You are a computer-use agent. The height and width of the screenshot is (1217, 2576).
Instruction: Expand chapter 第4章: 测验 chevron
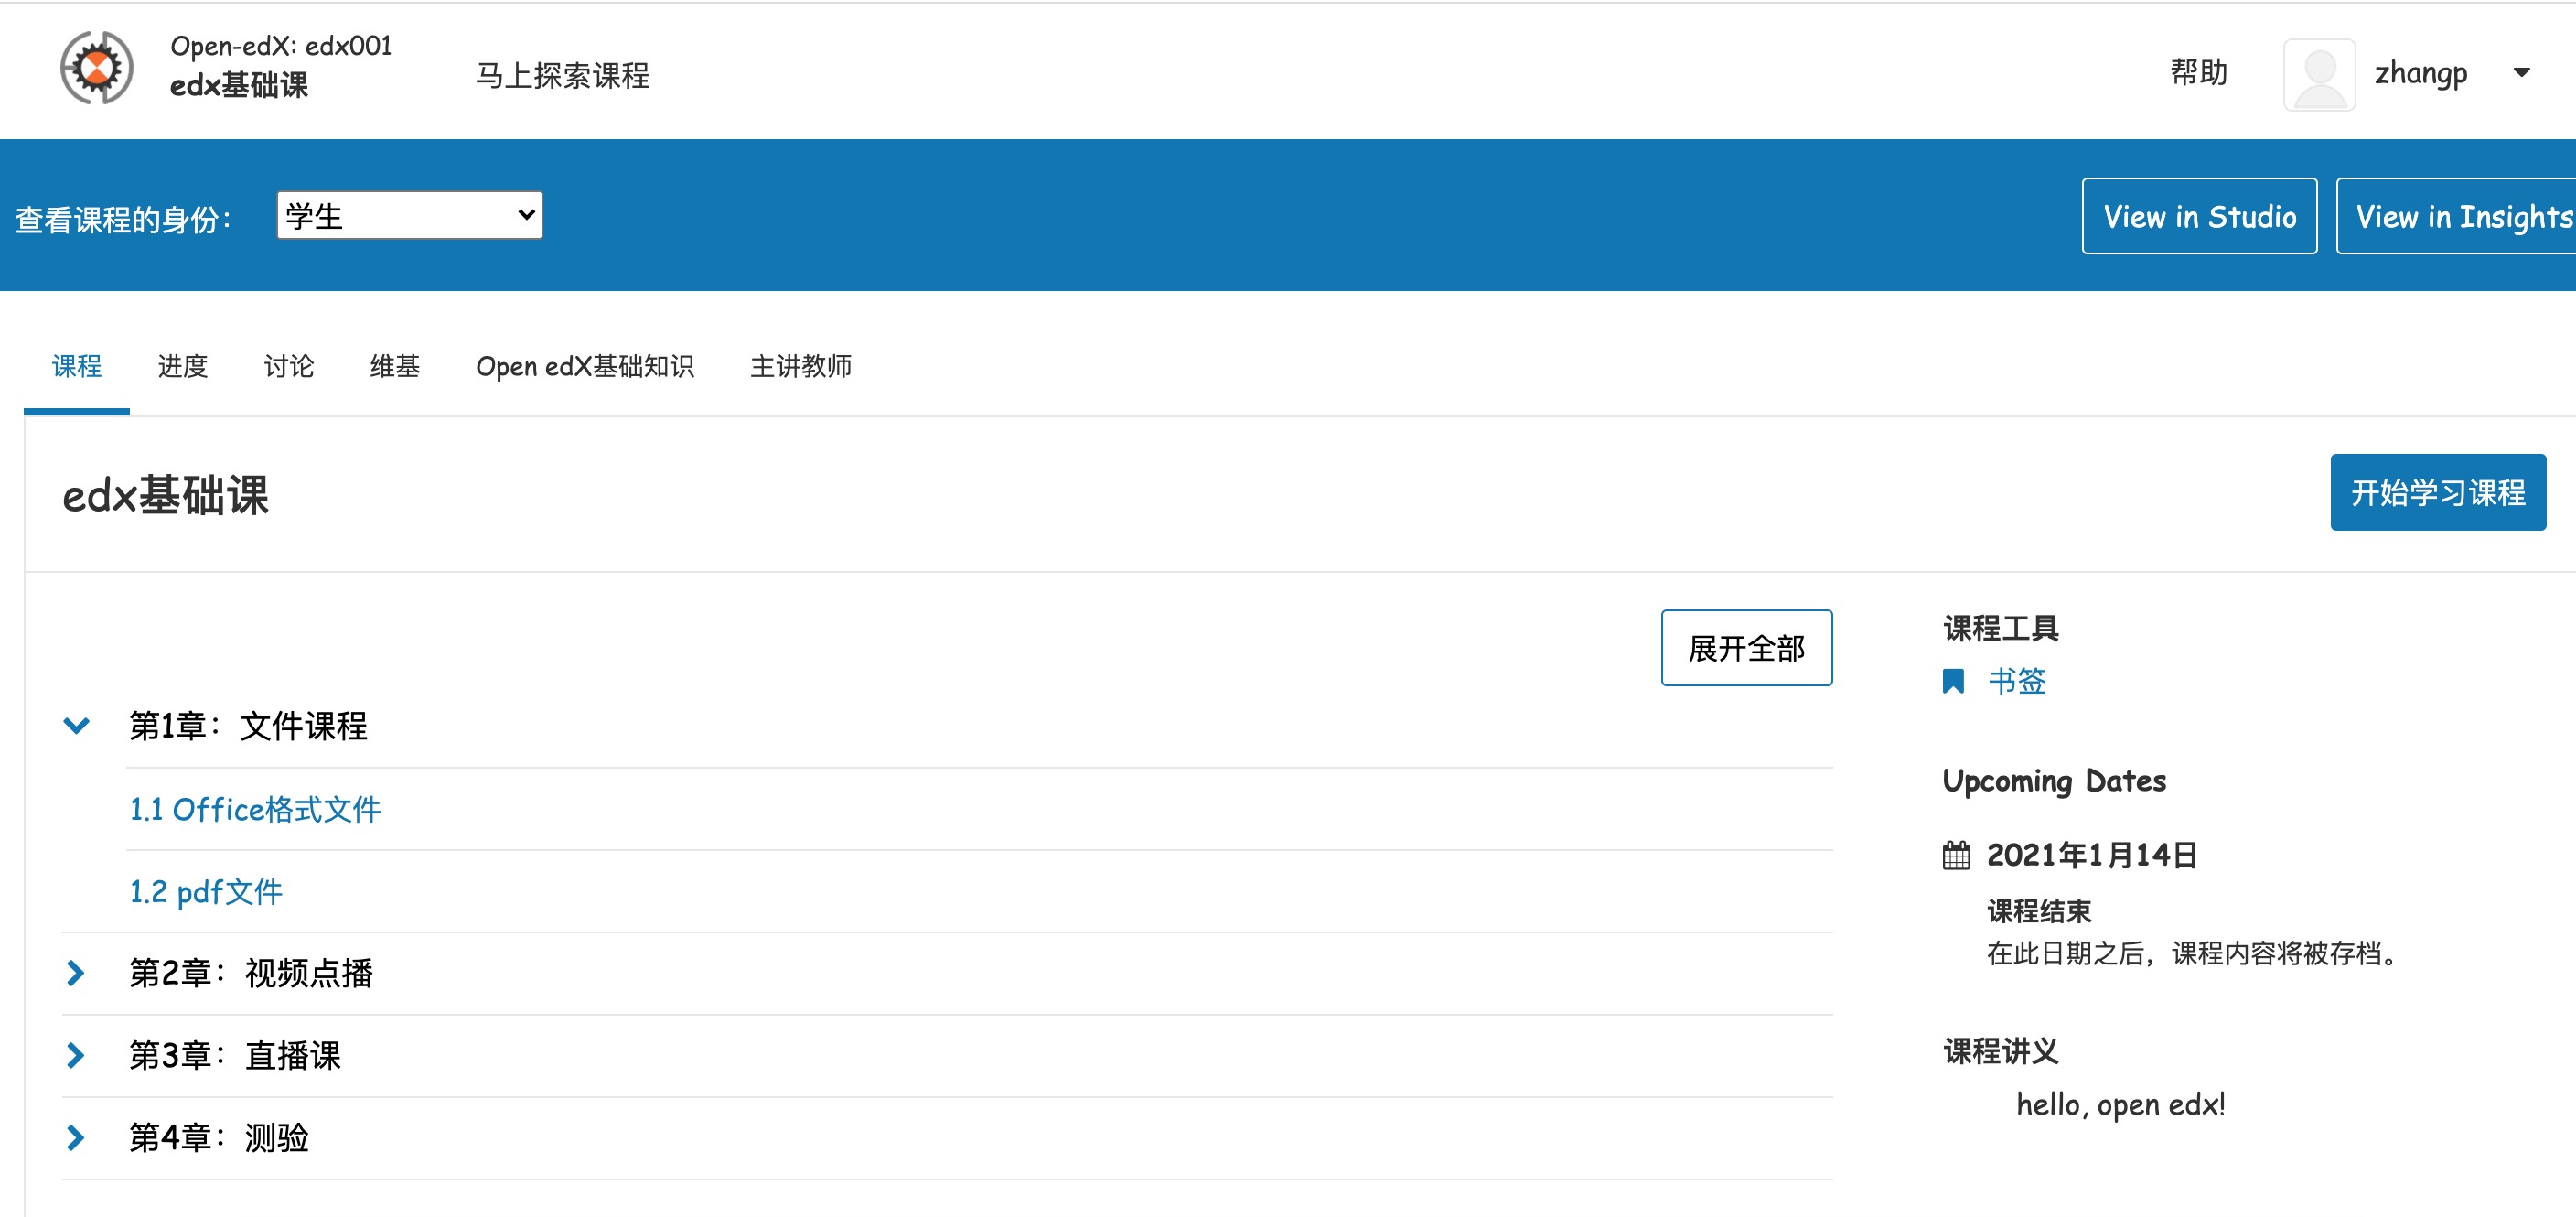pyautogui.click(x=75, y=1137)
